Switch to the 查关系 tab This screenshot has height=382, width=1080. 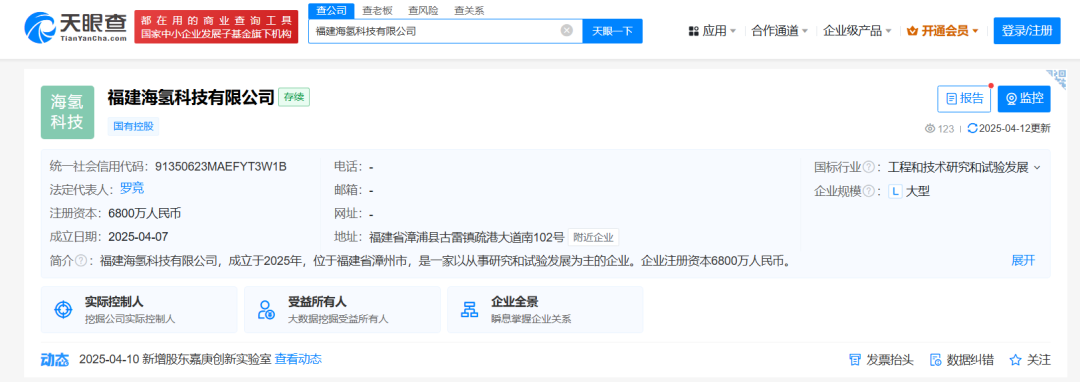(x=469, y=10)
